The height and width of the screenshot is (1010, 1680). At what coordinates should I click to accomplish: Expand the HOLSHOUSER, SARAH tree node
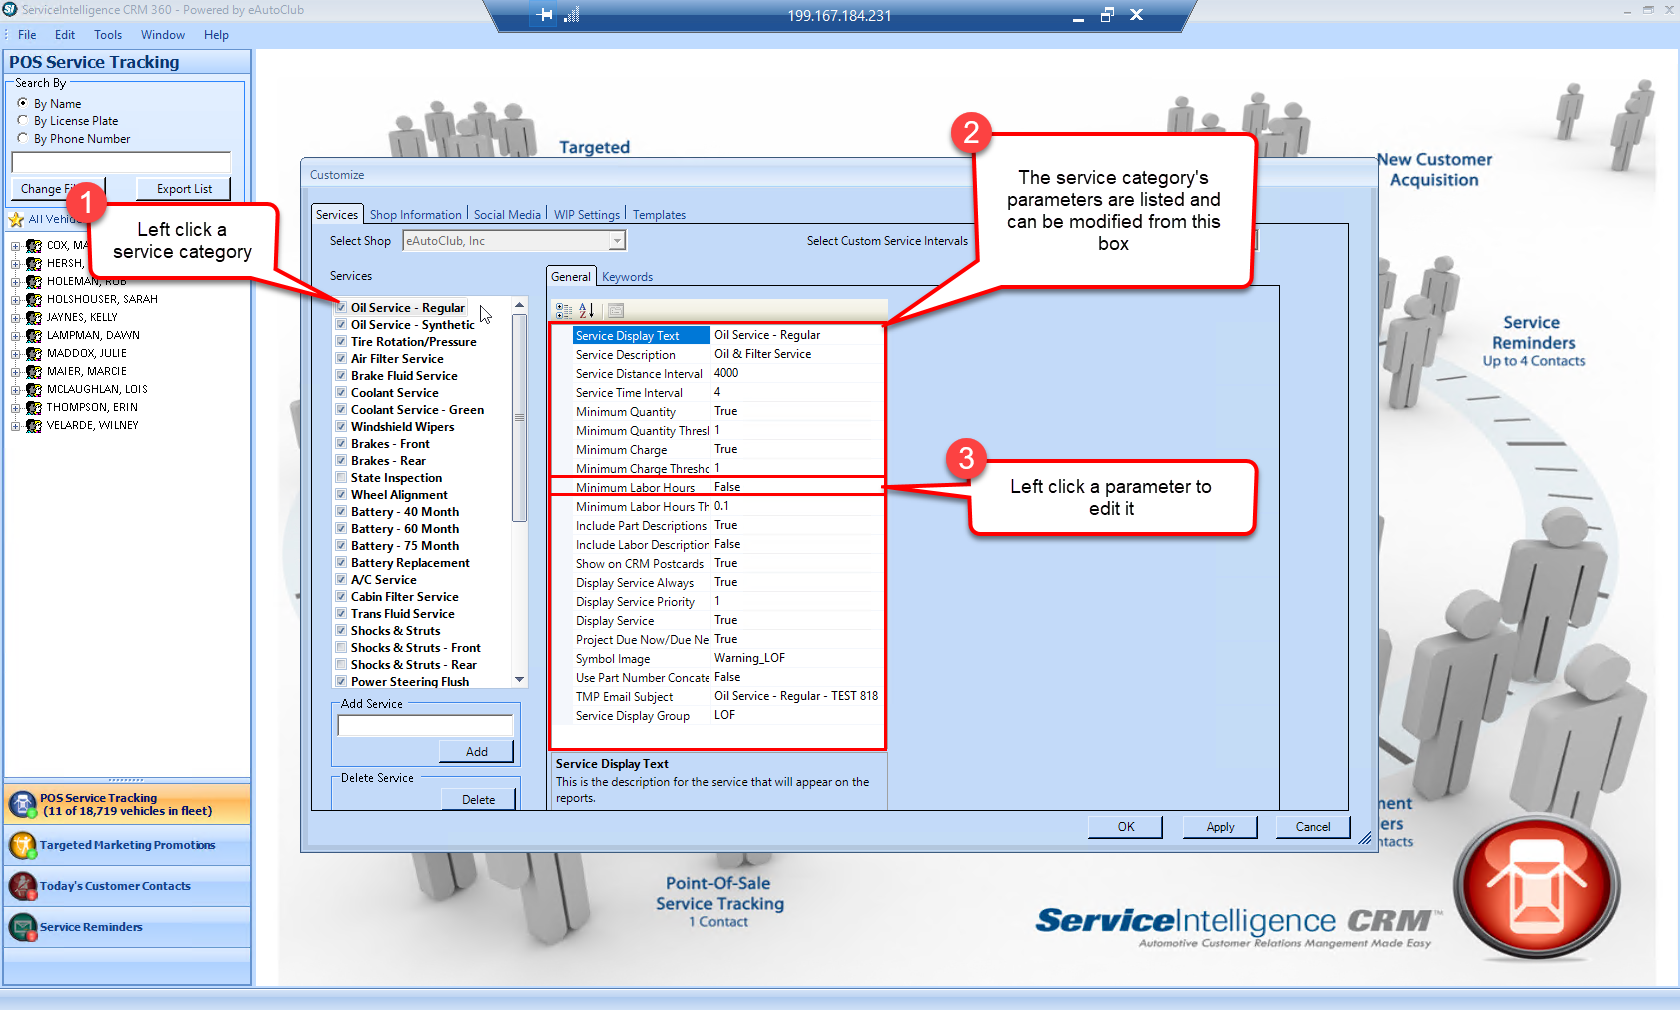click(15, 300)
